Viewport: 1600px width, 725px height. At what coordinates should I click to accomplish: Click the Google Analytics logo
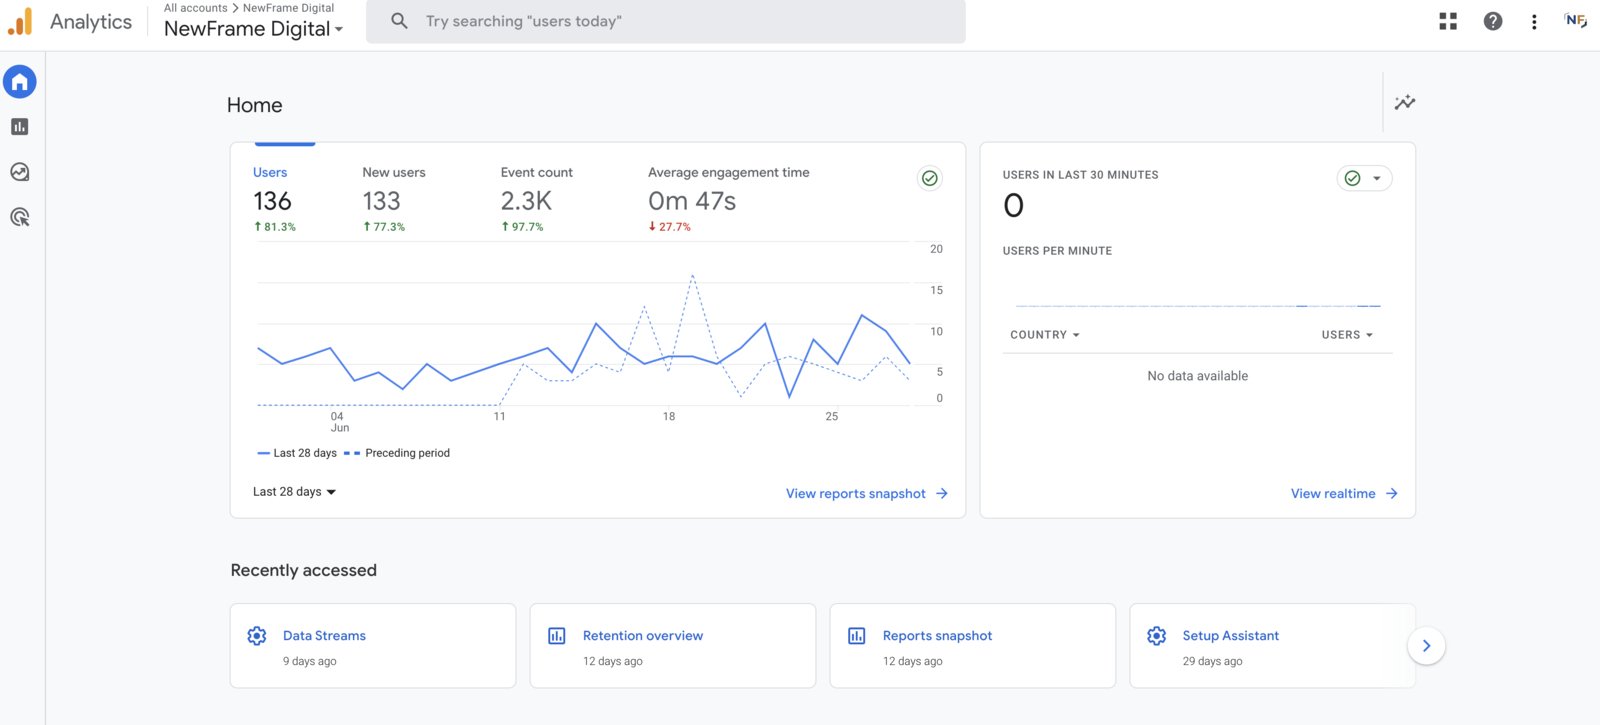20,21
